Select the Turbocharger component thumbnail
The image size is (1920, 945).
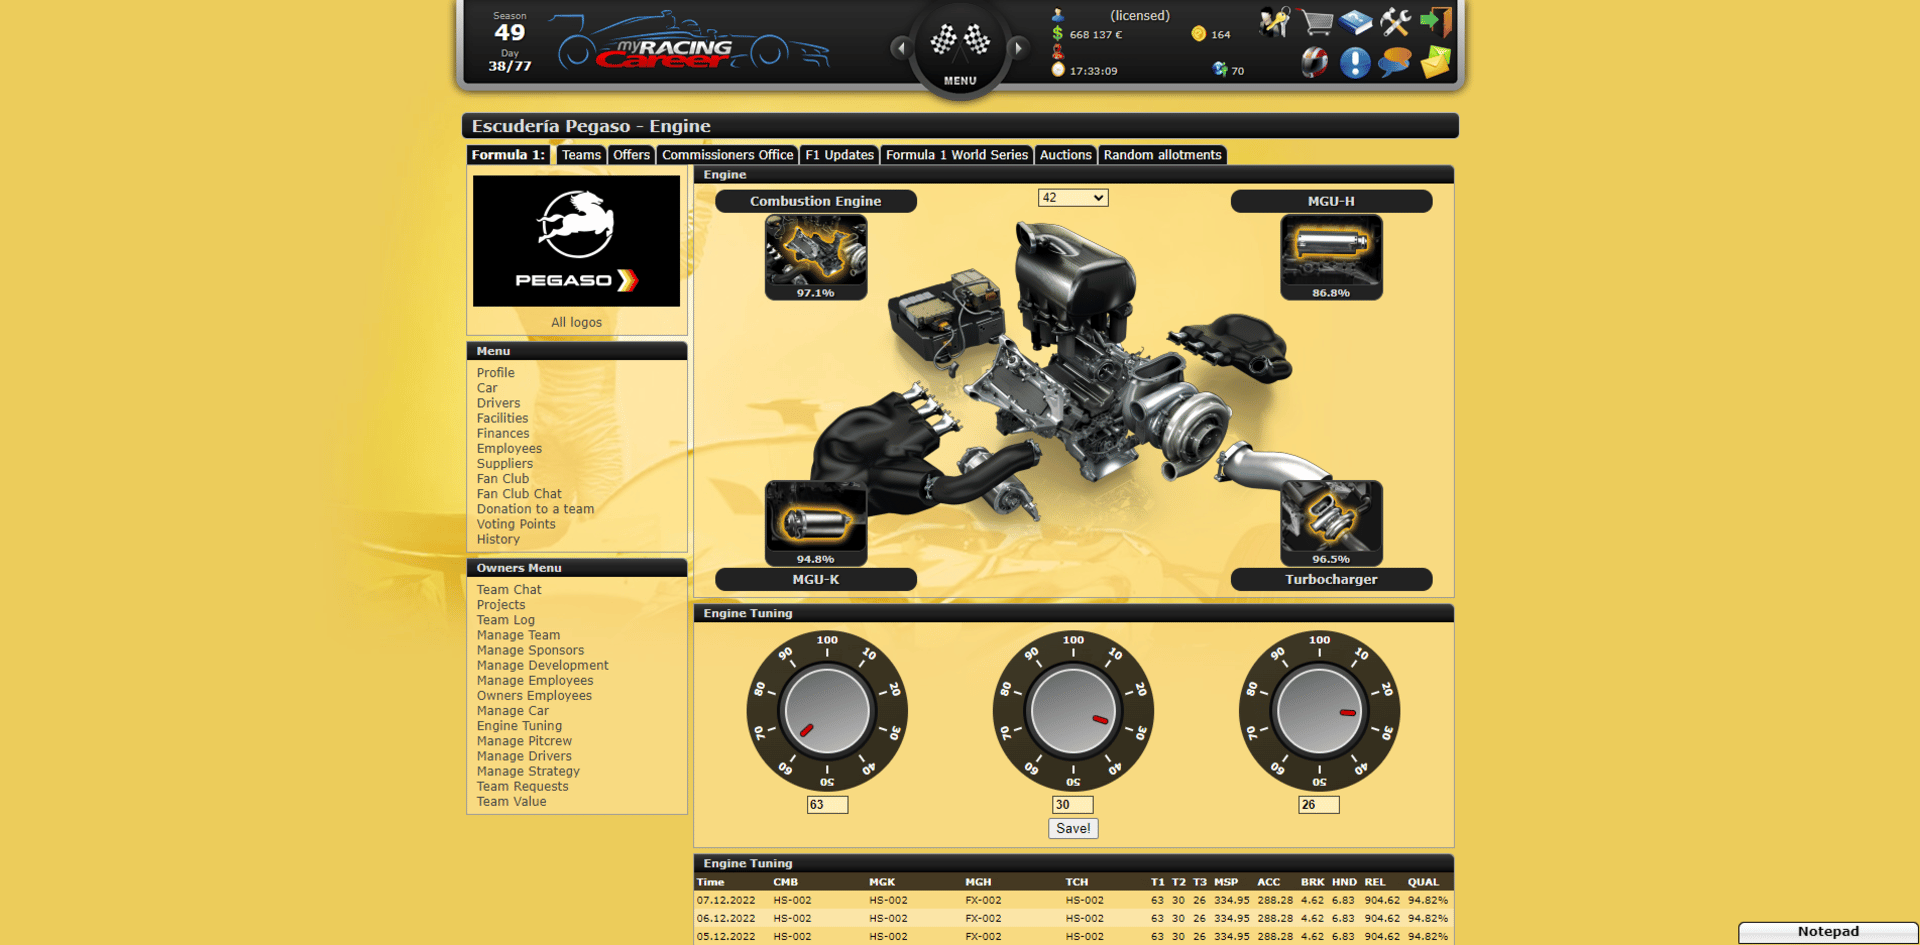(1331, 523)
